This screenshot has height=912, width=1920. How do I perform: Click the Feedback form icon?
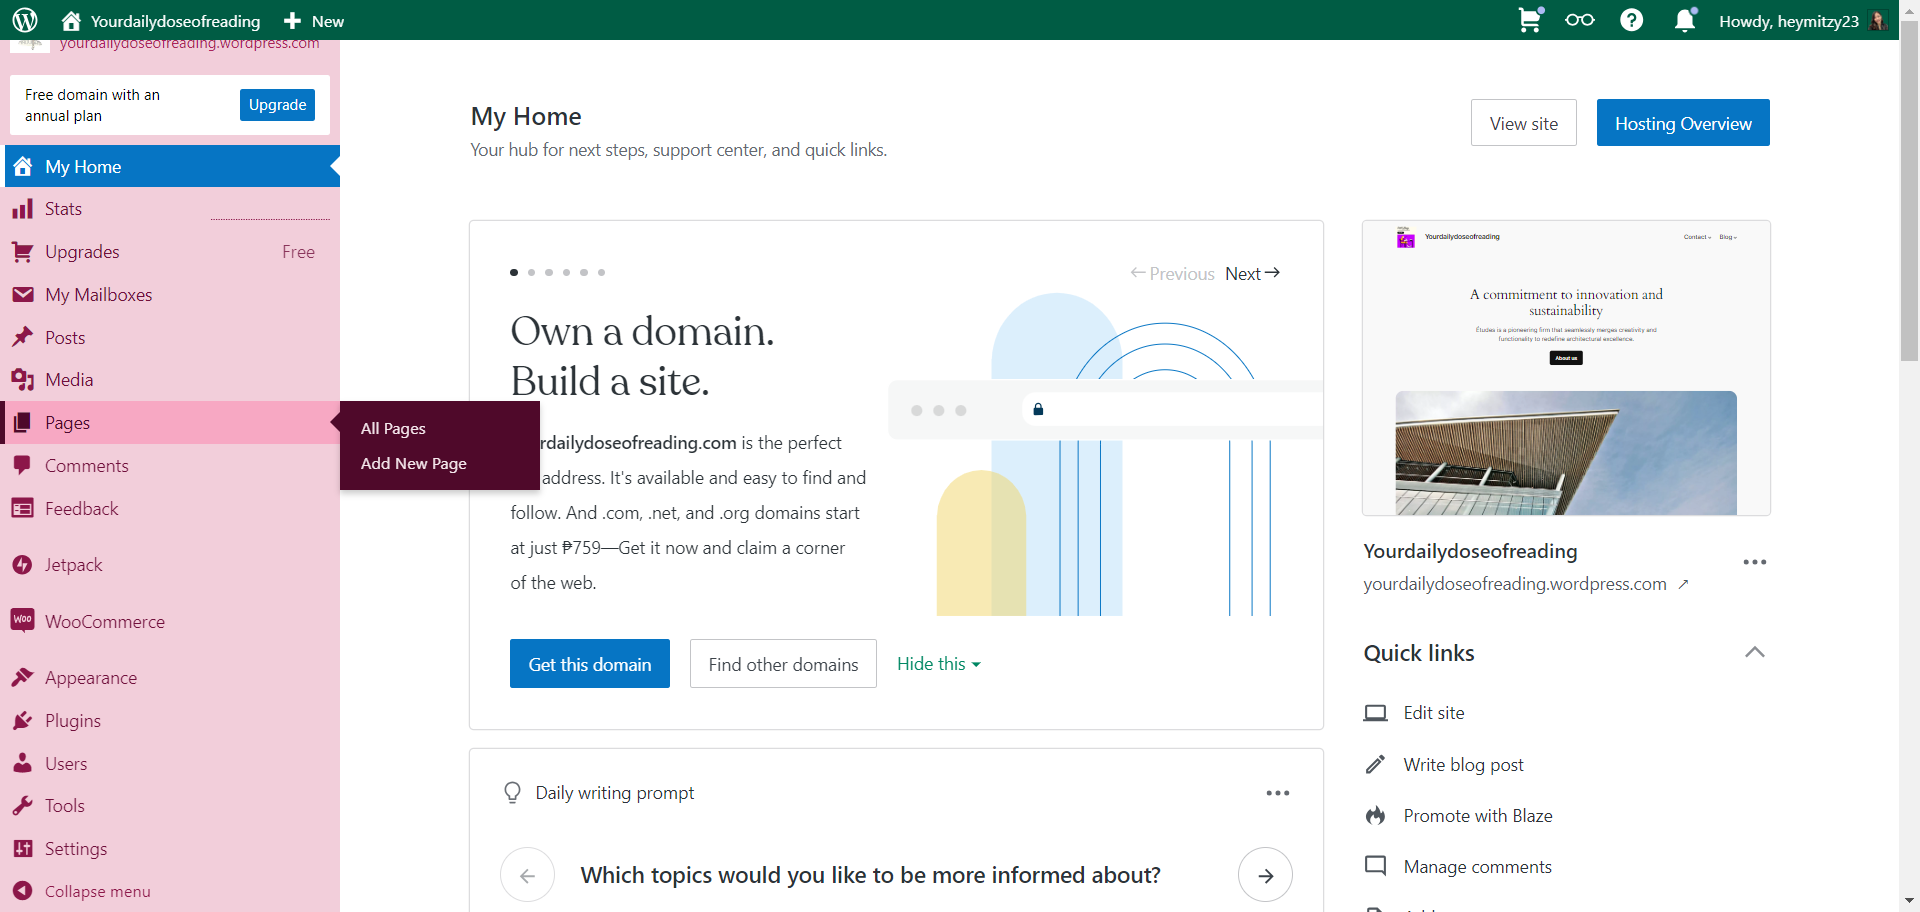point(23,509)
